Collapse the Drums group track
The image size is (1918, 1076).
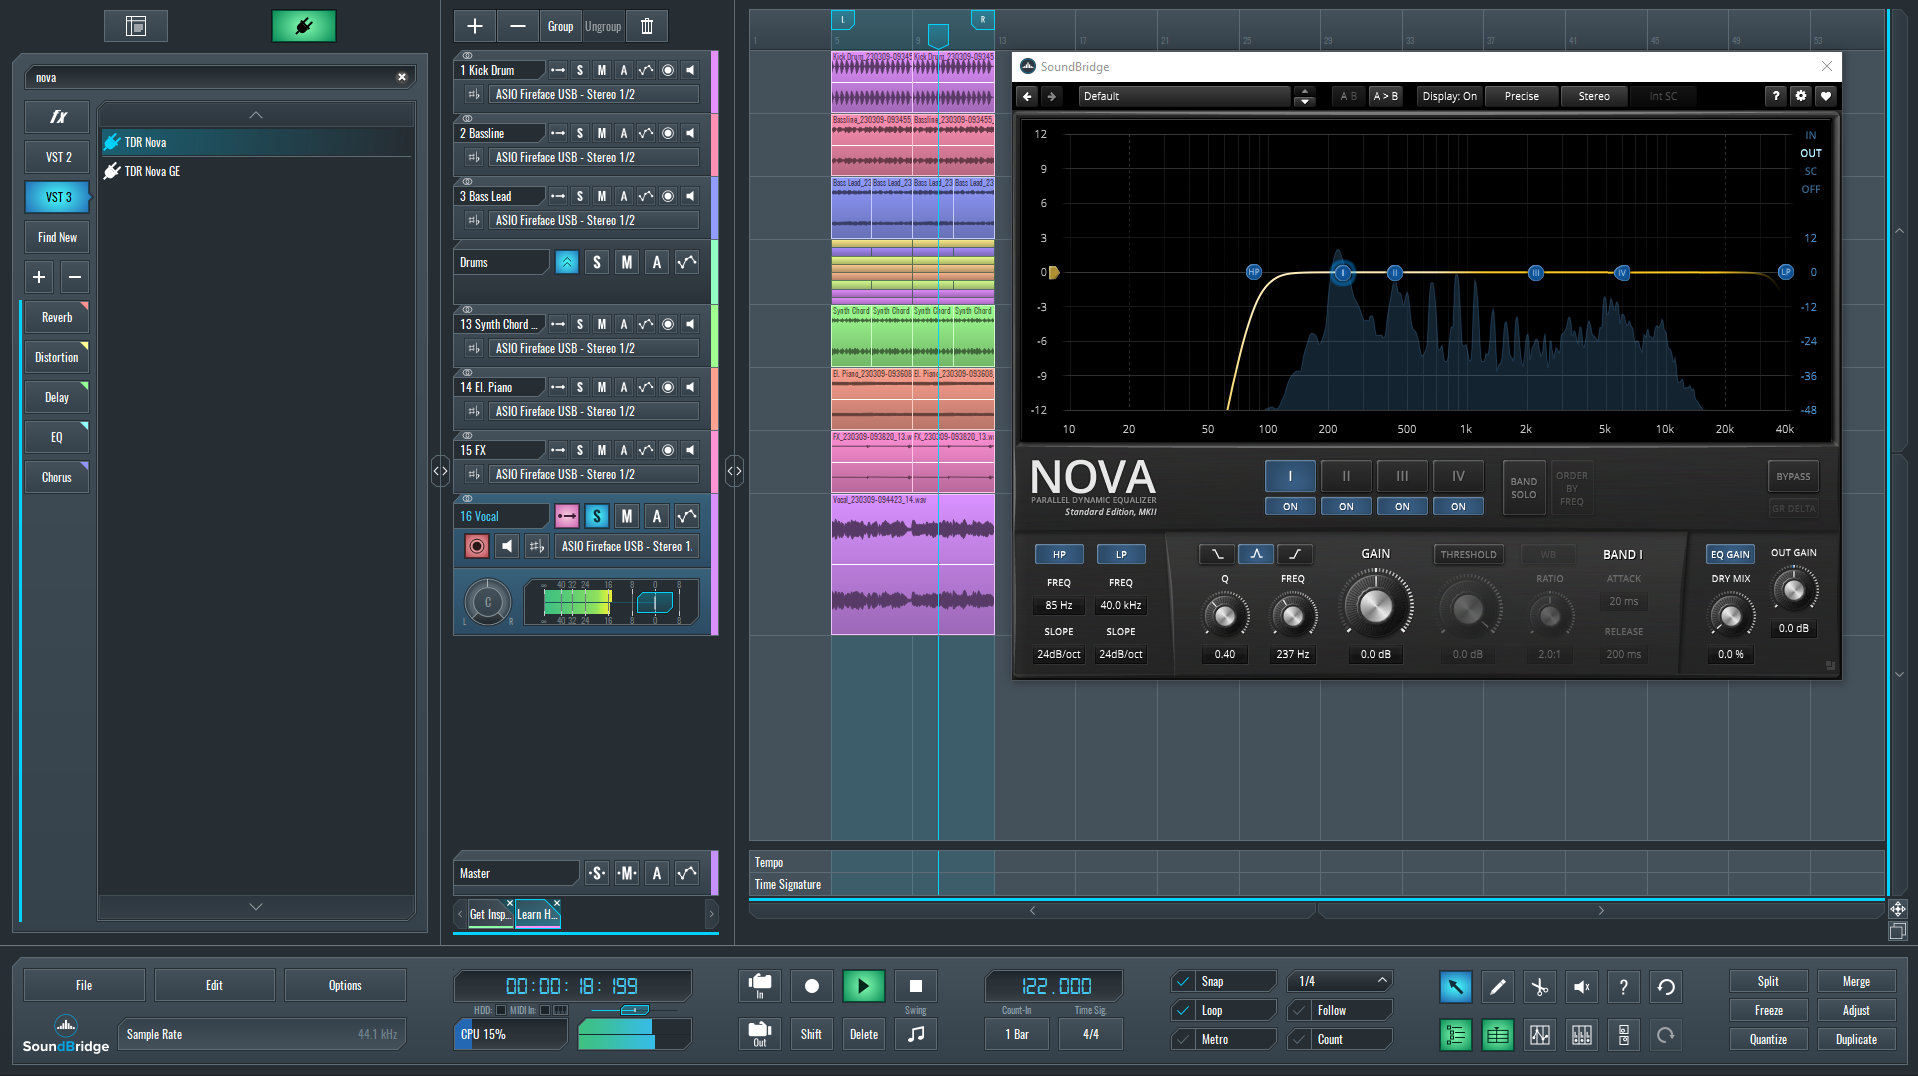click(x=567, y=262)
